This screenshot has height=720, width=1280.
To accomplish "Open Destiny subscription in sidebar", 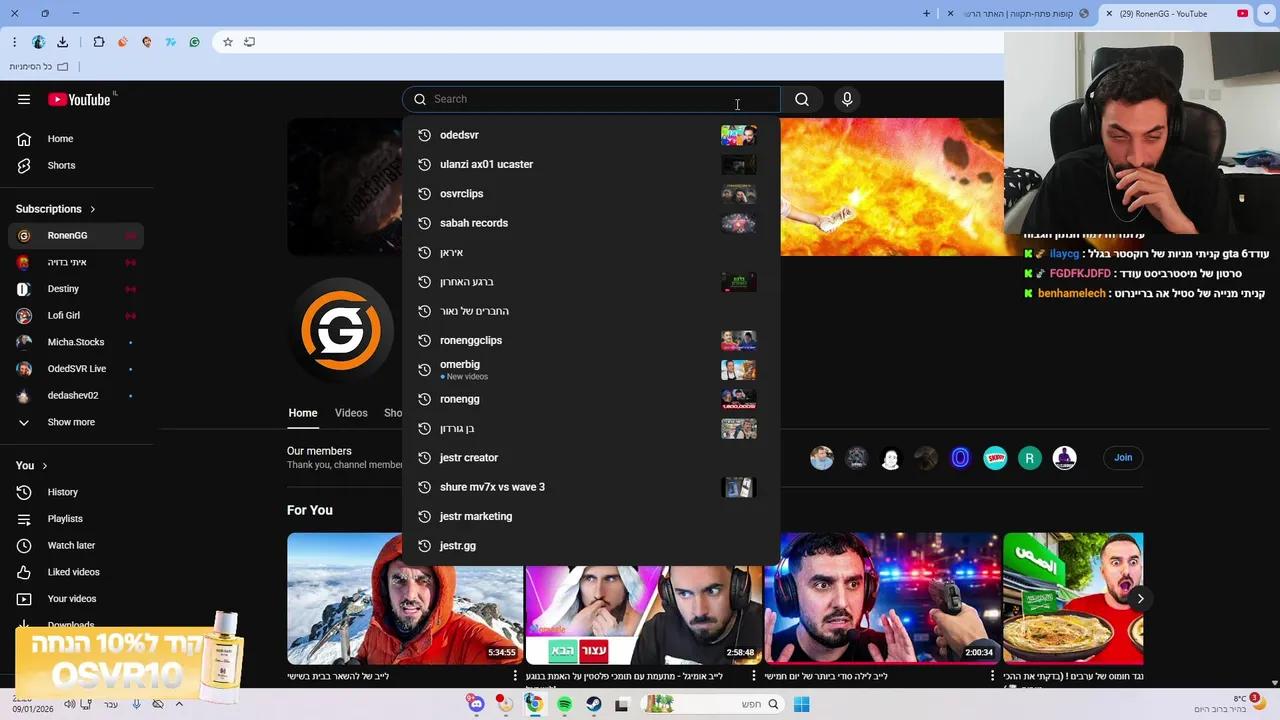I will click(76, 289).
